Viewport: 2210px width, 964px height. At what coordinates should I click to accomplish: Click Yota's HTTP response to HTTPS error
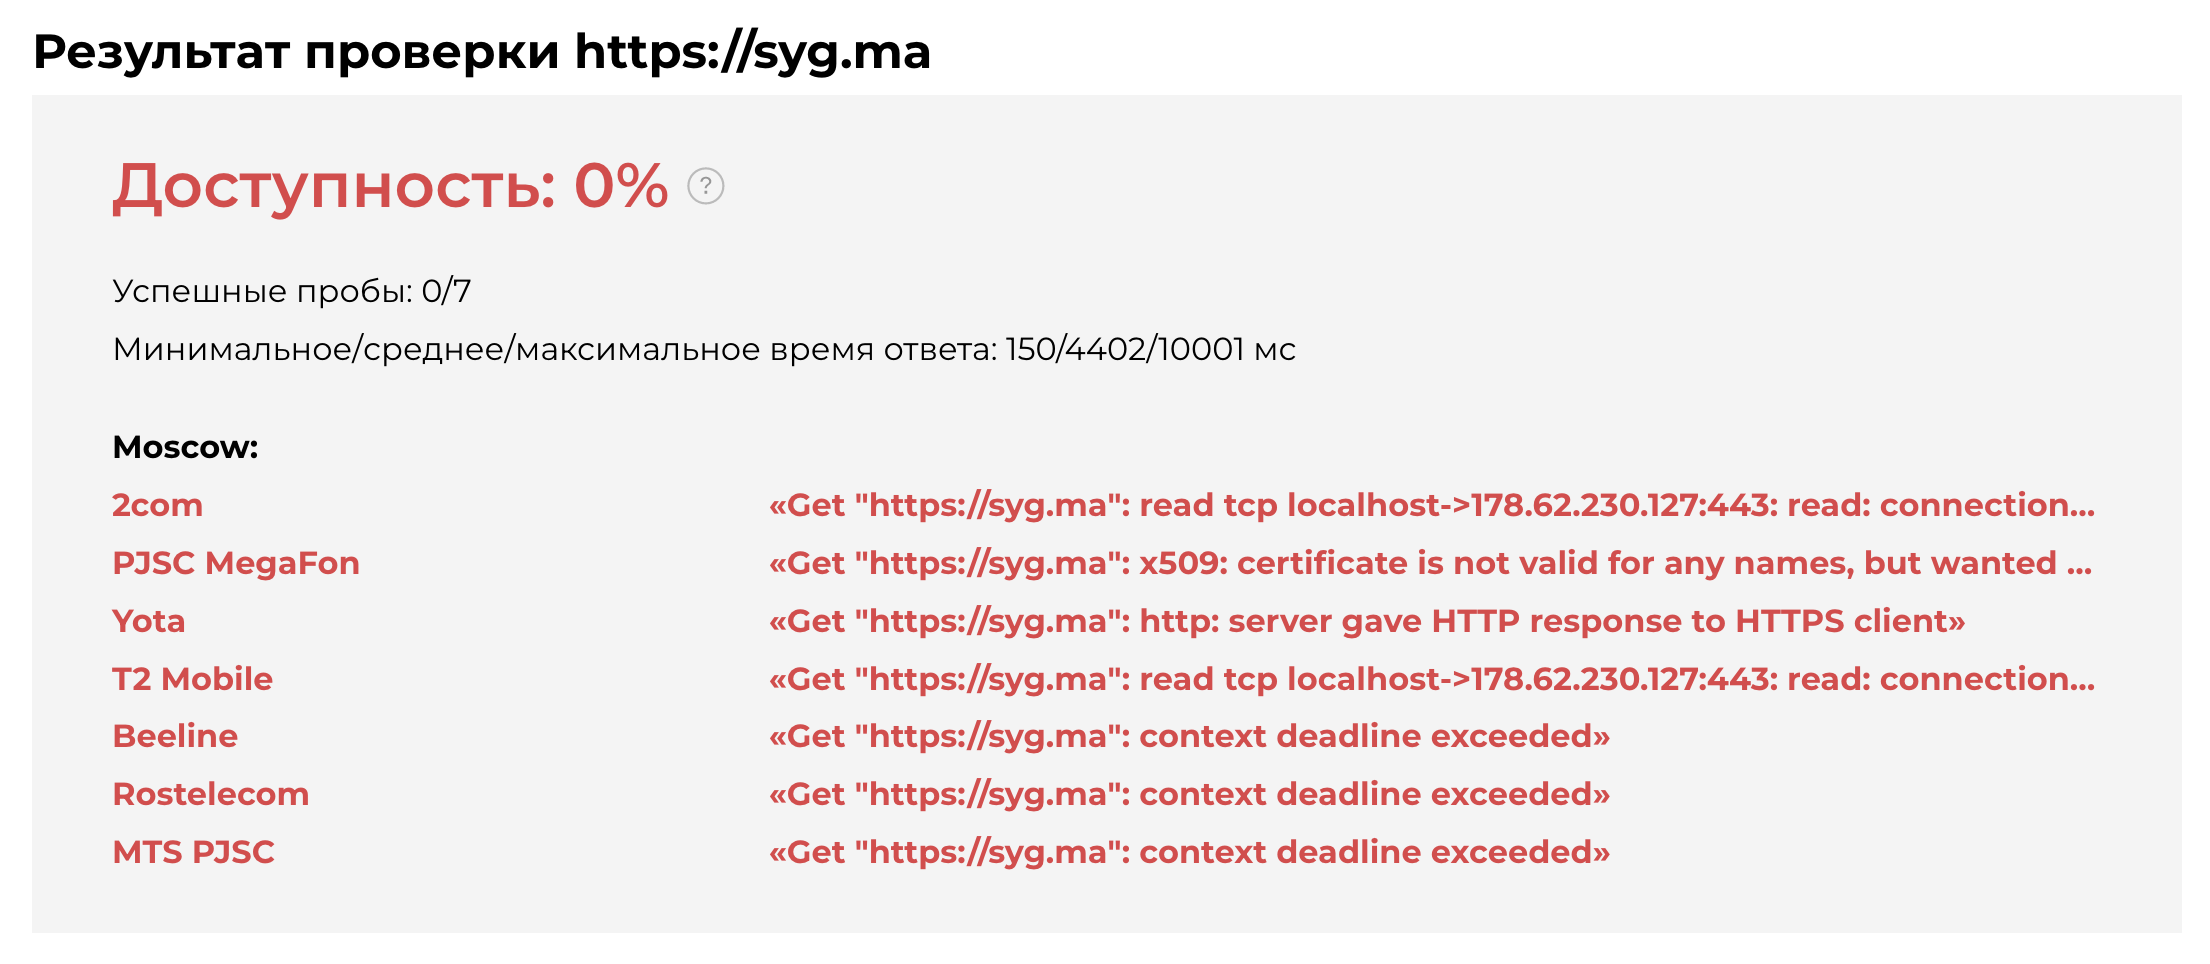[x=1366, y=621]
